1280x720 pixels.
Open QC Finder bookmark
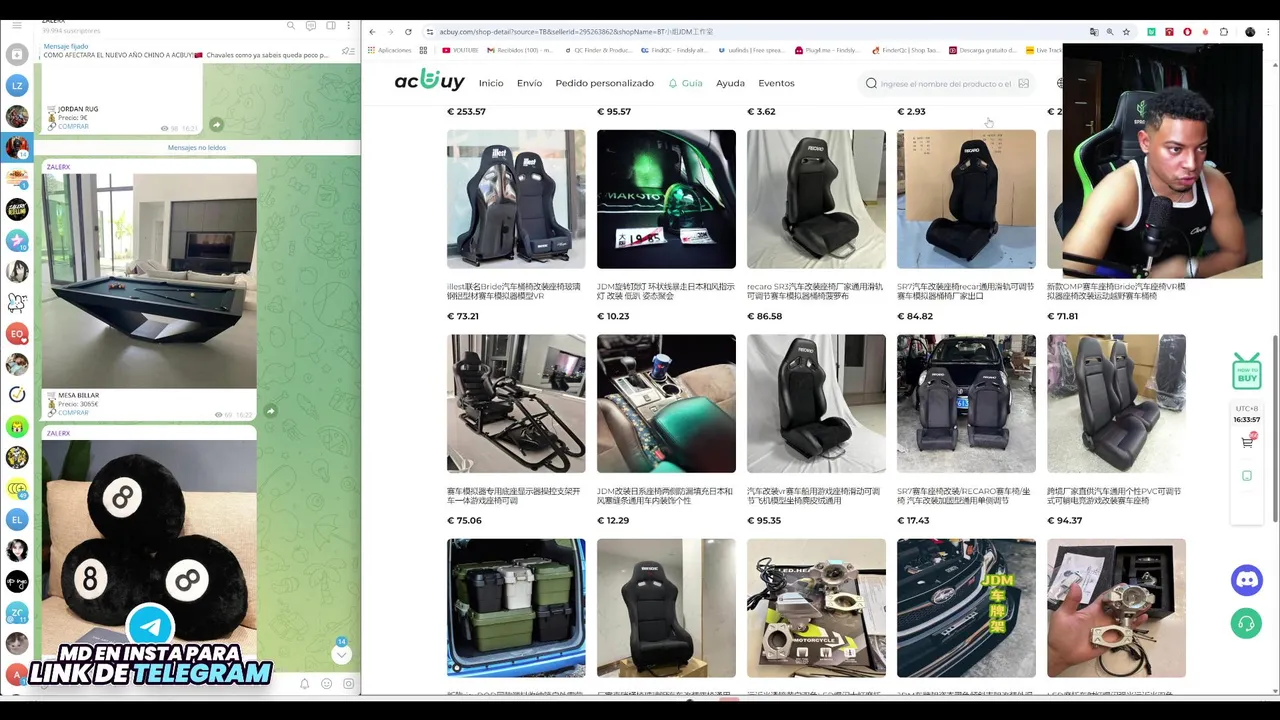pos(597,50)
